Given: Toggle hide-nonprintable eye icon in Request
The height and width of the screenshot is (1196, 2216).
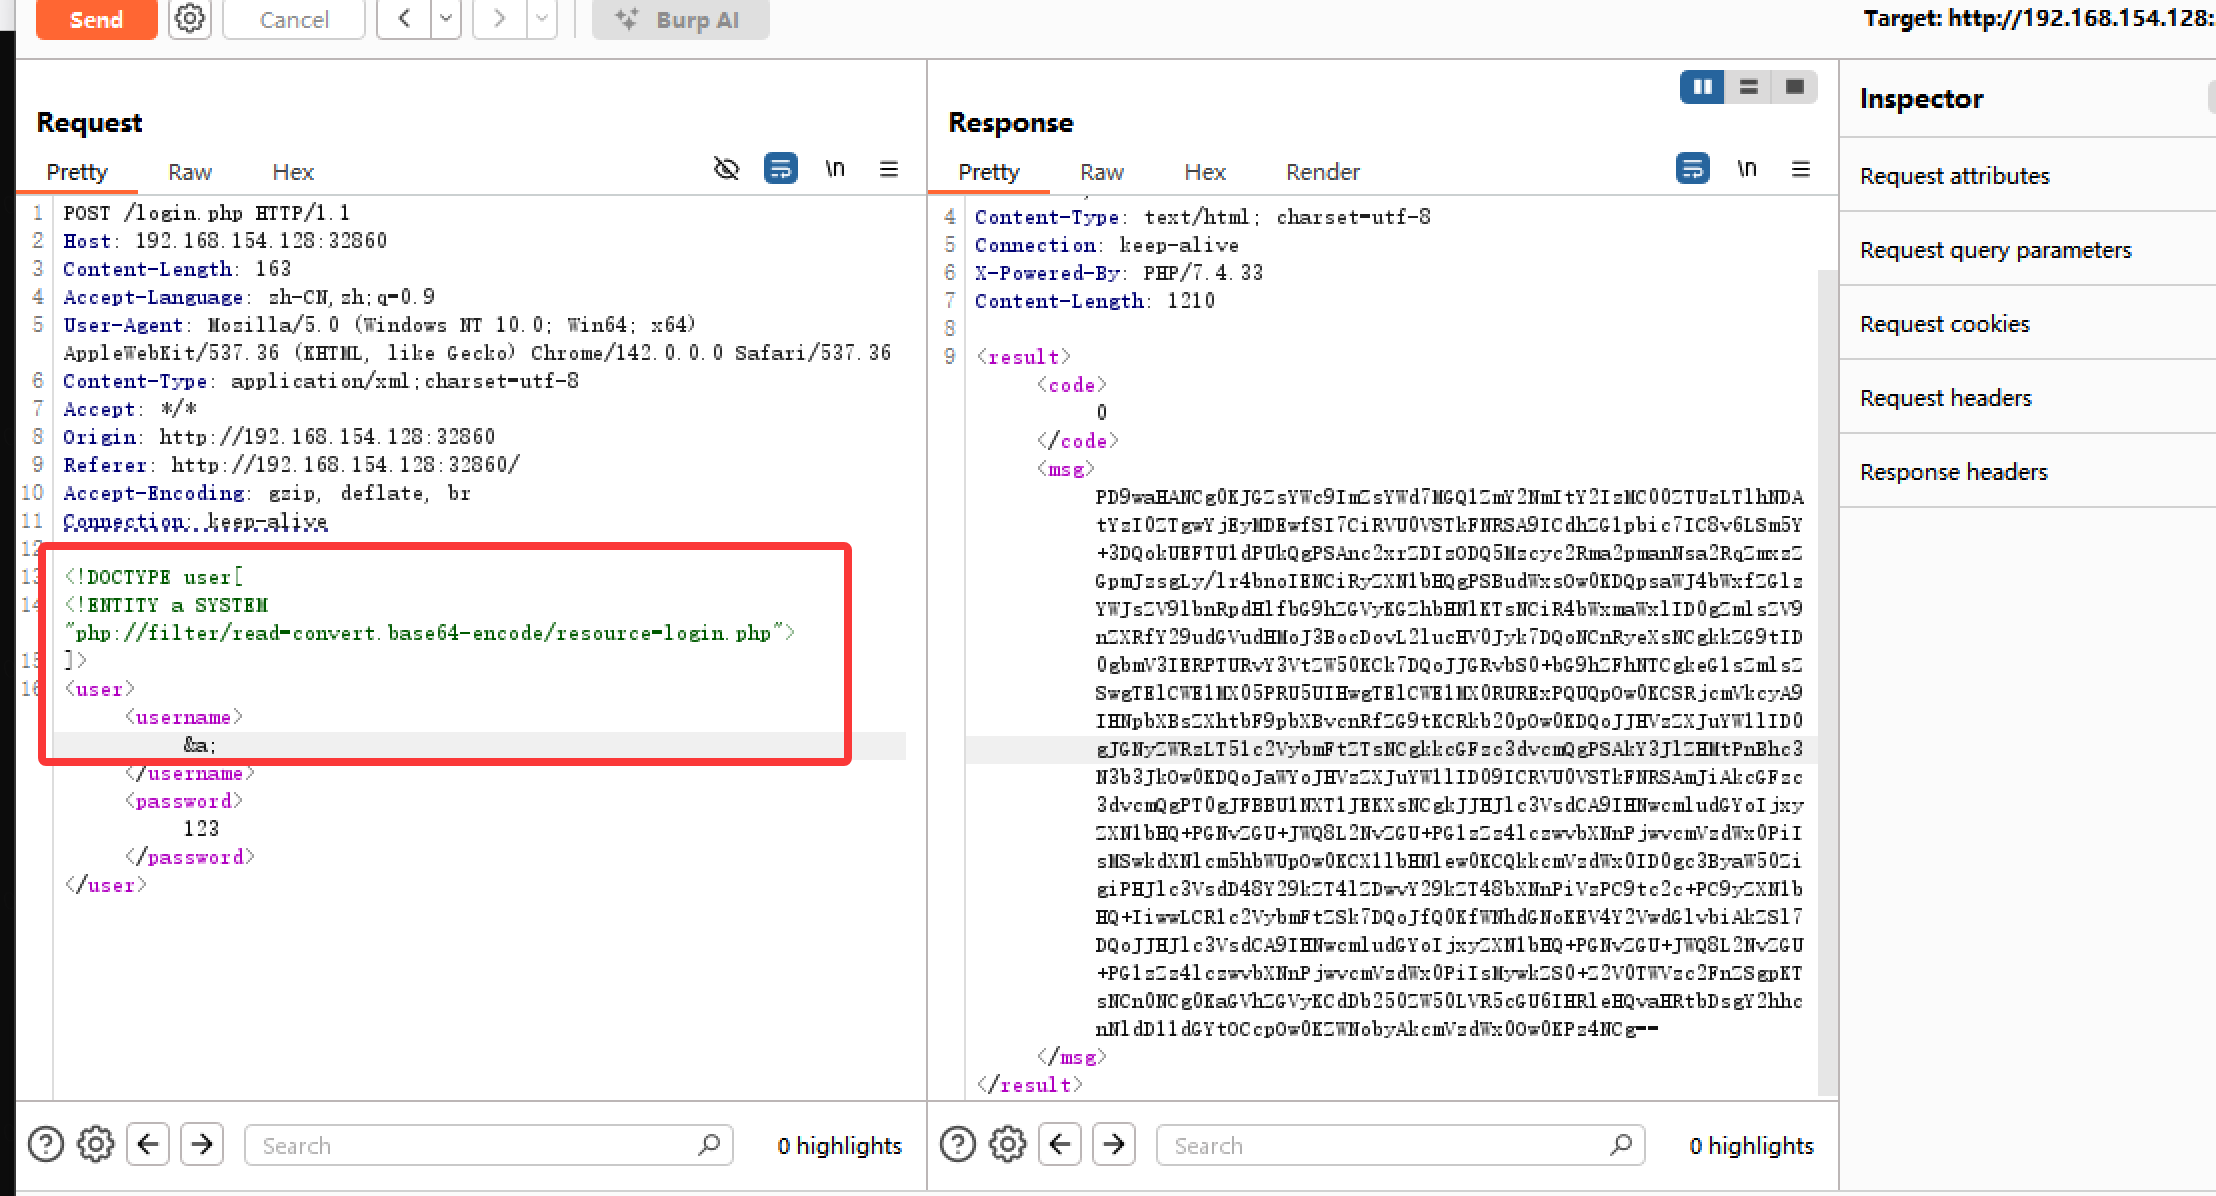Looking at the screenshot, I should click(726, 169).
